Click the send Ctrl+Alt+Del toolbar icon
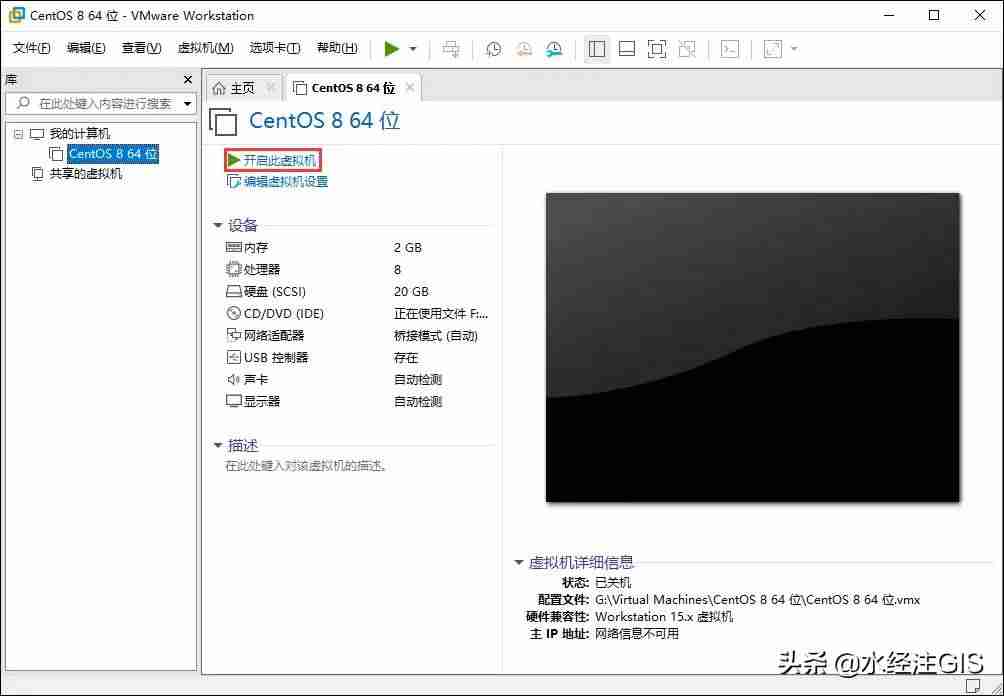This screenshot has height=696, width=1004. pos(451,49)
